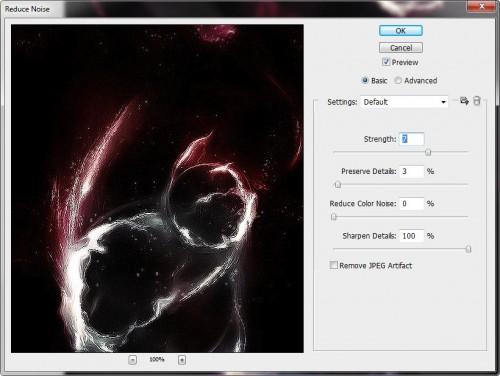Image resolution: width=500 pixels, height=376 pixels.
Task: Click the Strength value input field
Action: pyautogui.click(x=412, y=139)
